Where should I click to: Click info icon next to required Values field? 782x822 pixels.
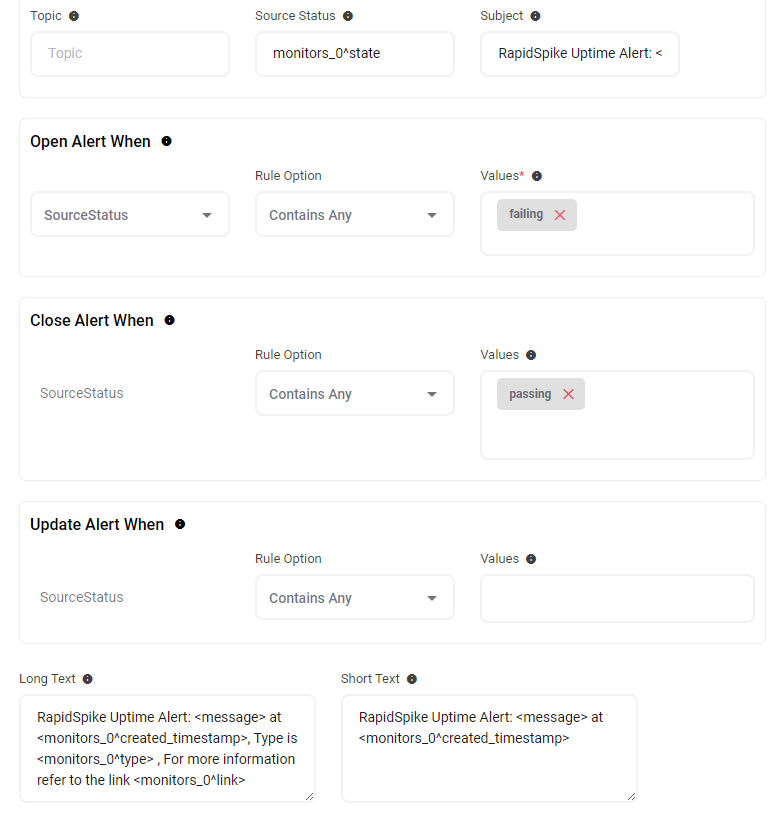pos(537,175)
